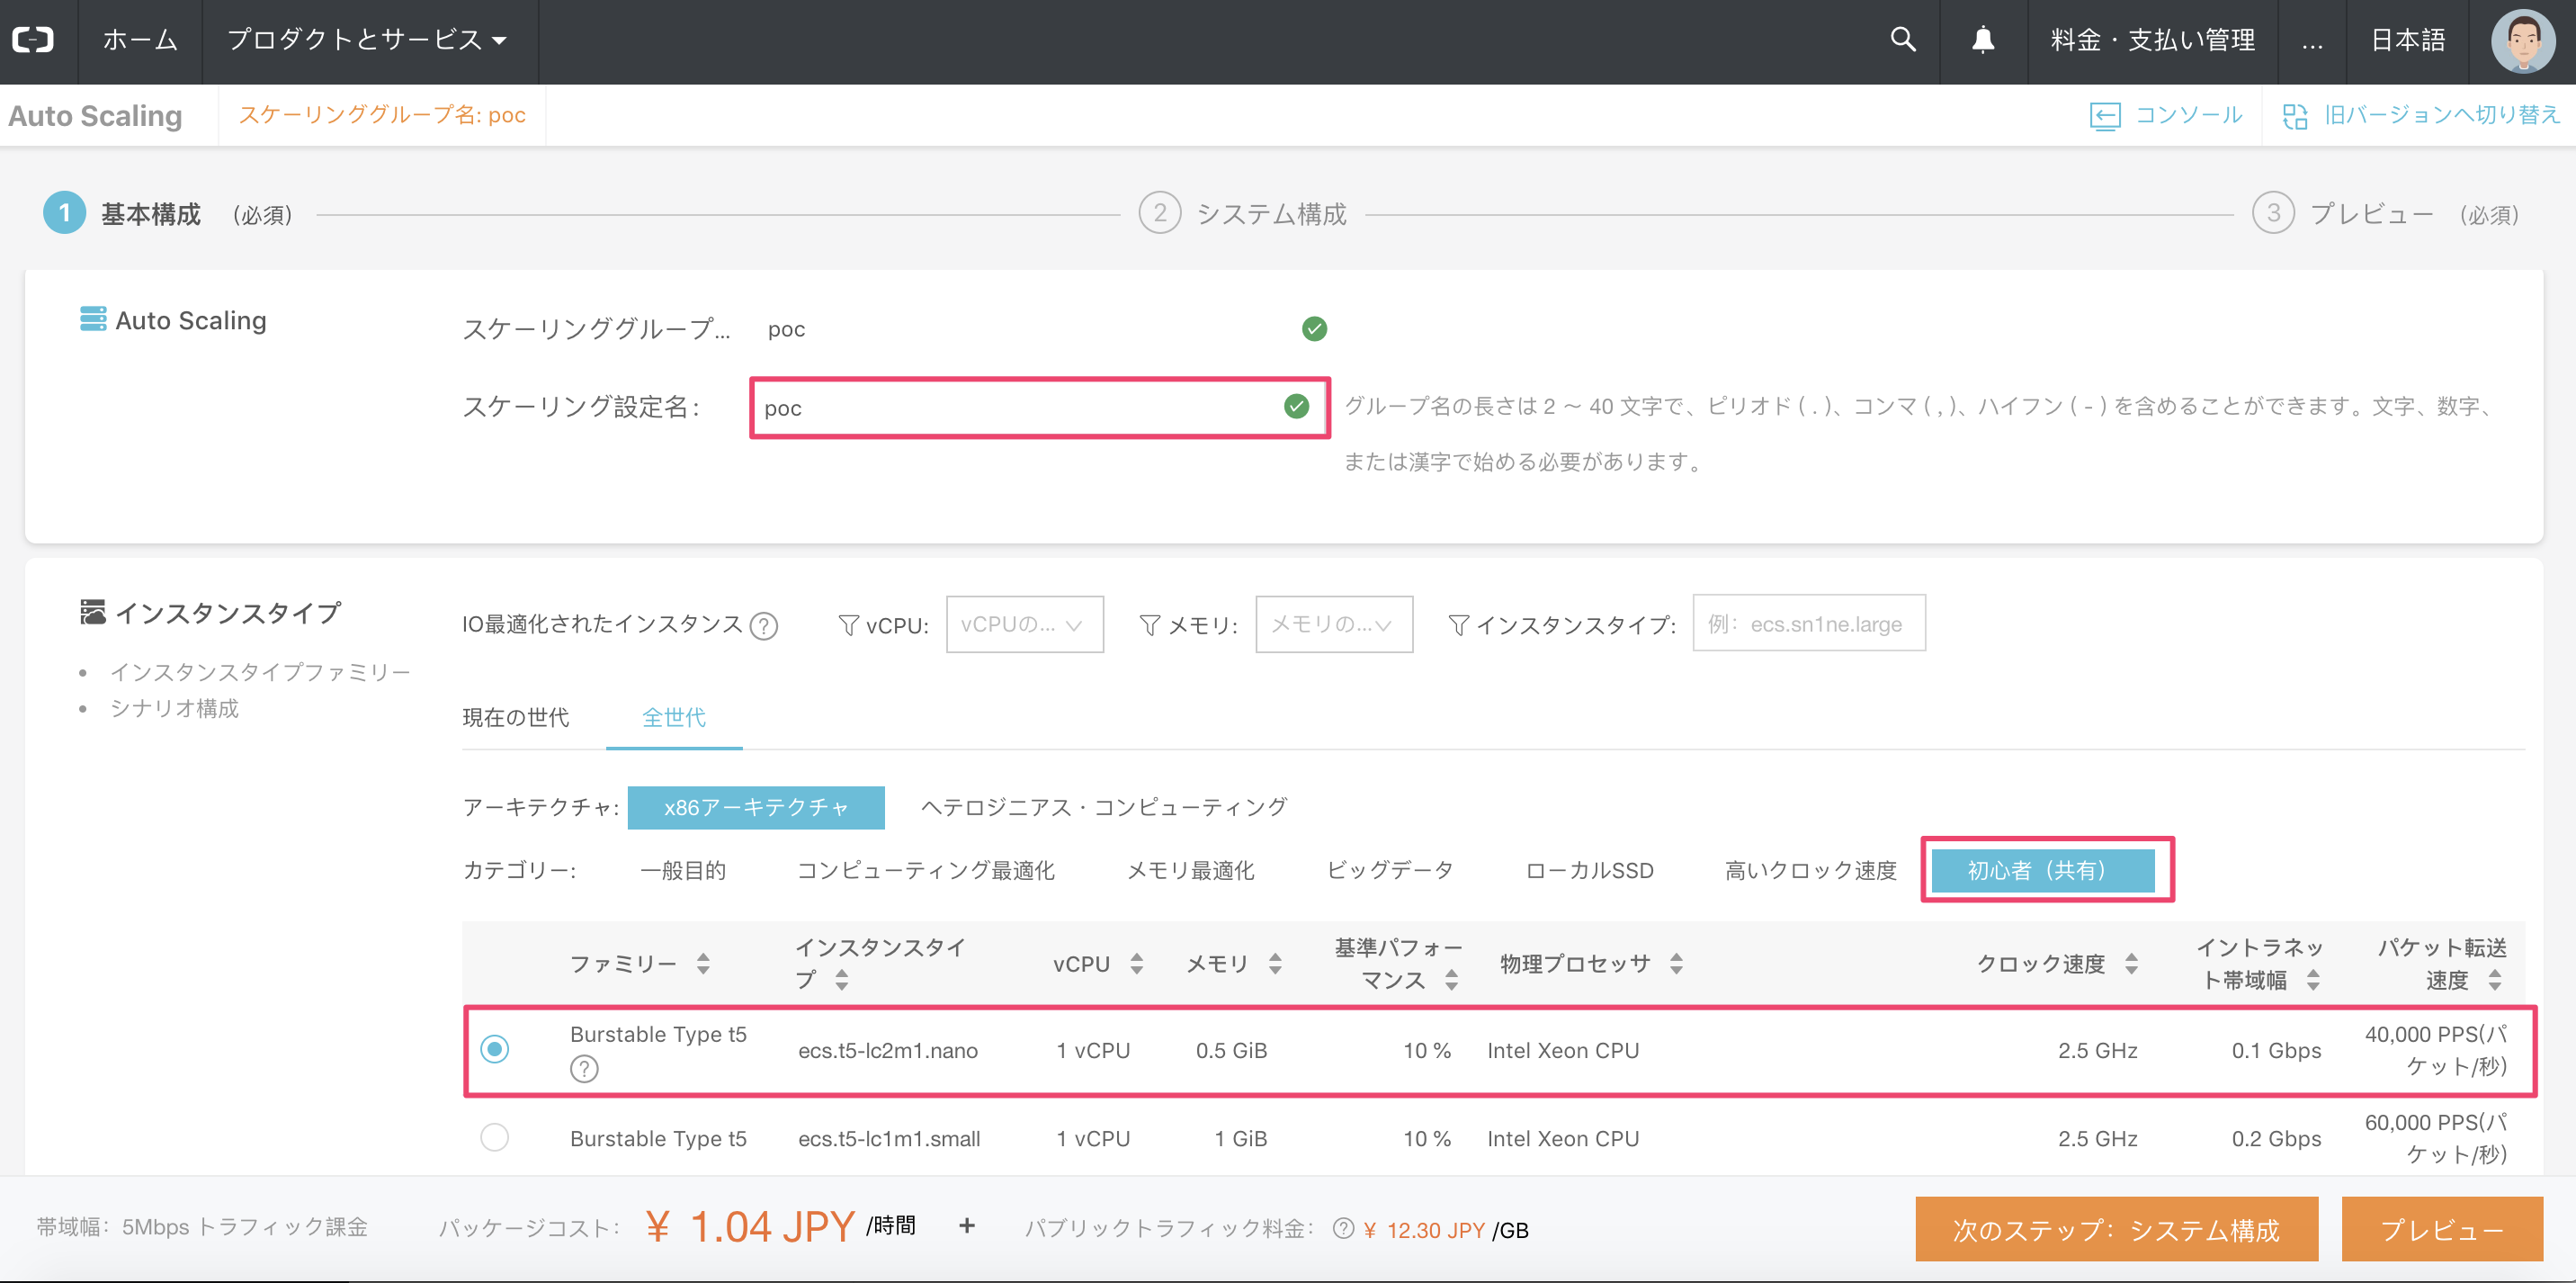
Task: Click the Alibaba Cloud logo icon
Action: click(33, 40)
